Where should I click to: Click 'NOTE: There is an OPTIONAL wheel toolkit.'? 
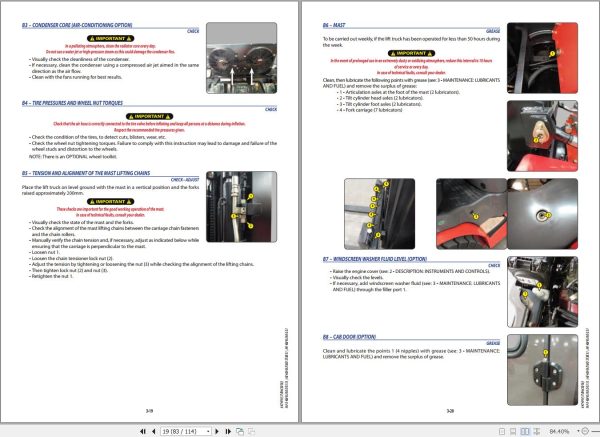click(x=73, y=157)
